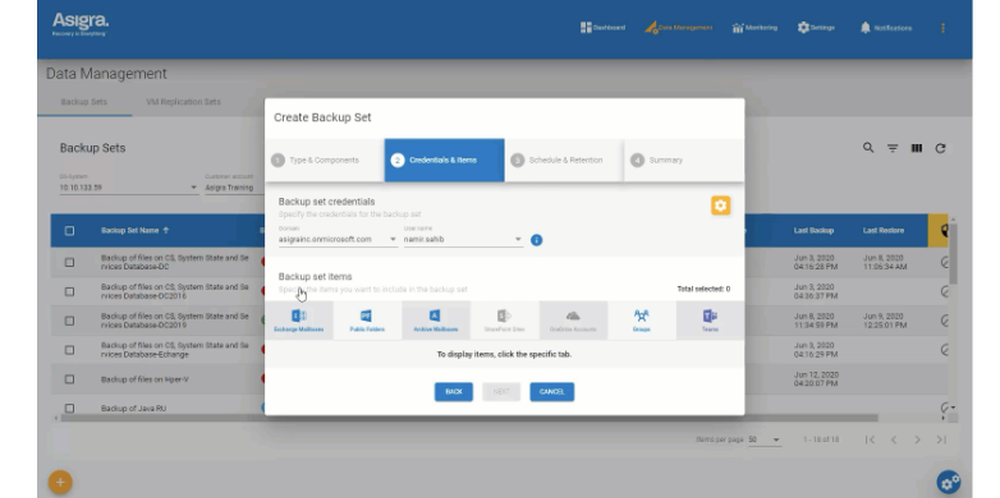Check the Backup of Java RU row
Screen dimensions: 1000x498
[70, 408]
